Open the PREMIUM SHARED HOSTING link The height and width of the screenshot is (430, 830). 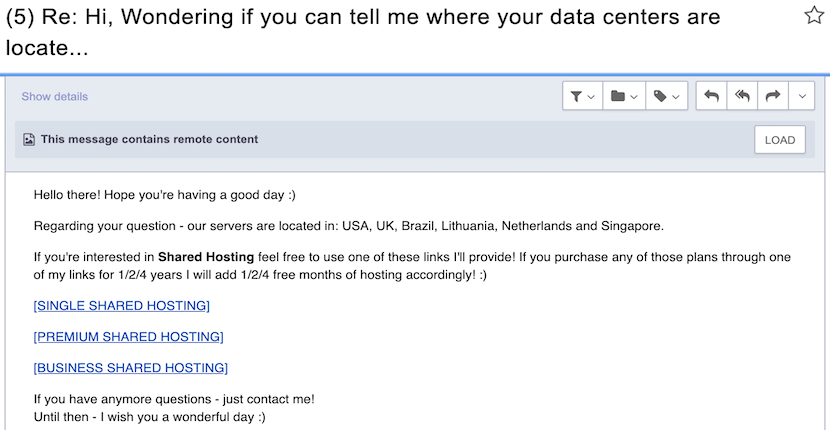[129, 337]
